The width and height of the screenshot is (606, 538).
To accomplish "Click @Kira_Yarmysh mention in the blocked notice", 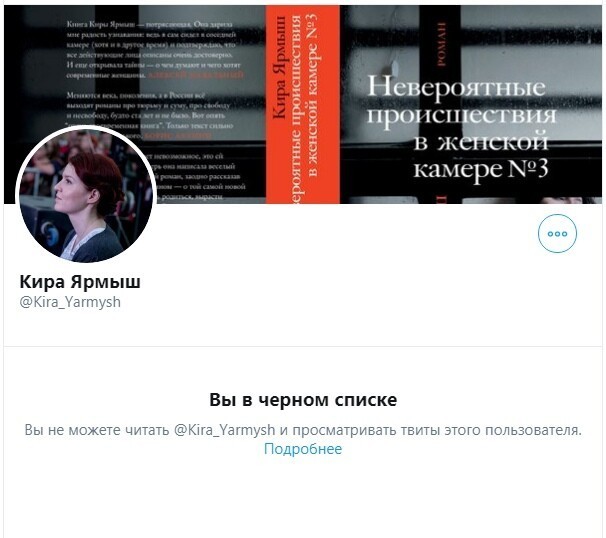I will [x=225, y=430].
